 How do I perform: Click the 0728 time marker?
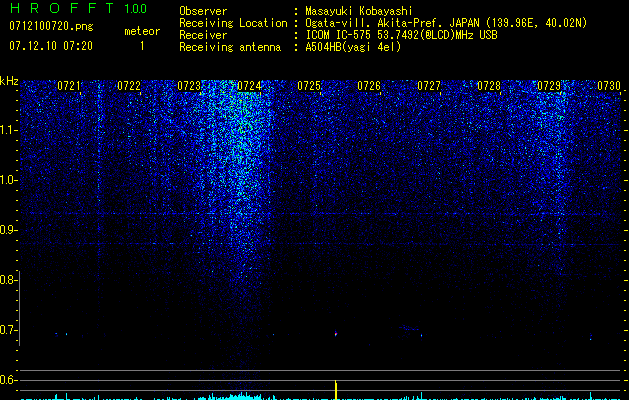(x=489, y=86)
